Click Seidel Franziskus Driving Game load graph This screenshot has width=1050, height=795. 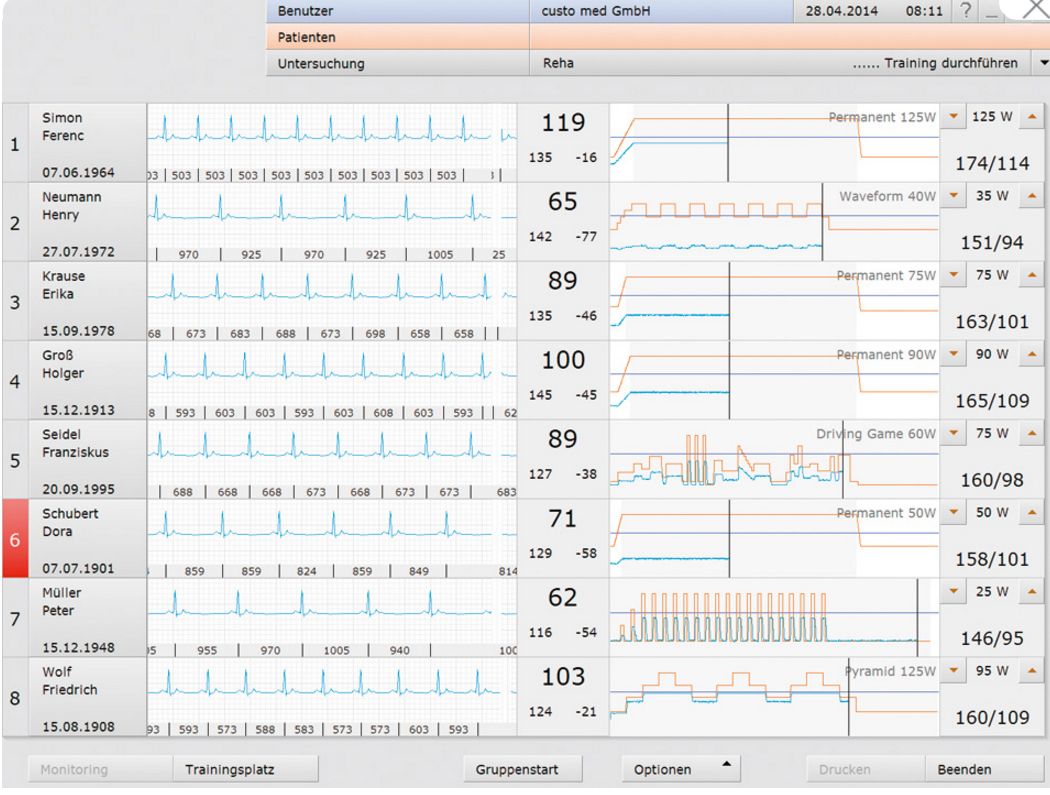coord(773,459)
